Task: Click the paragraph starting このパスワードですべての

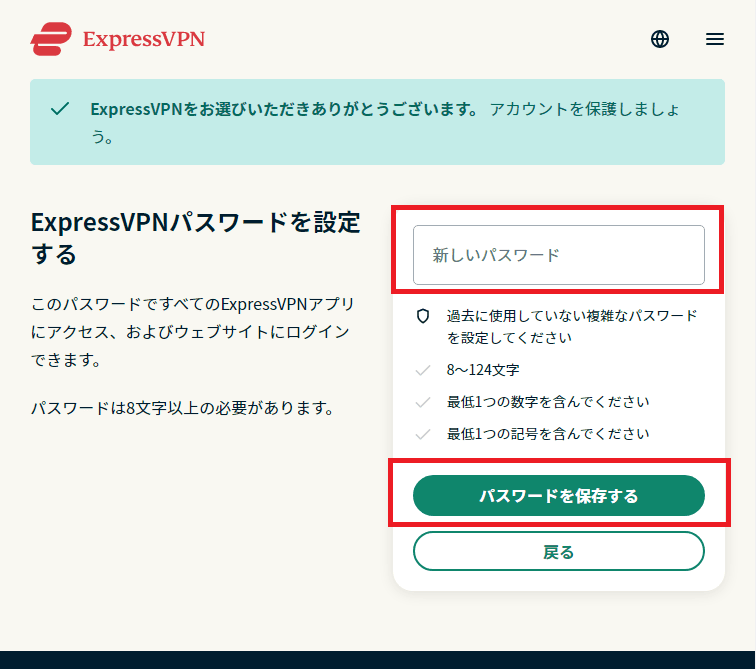Action: tap(193, 332)
